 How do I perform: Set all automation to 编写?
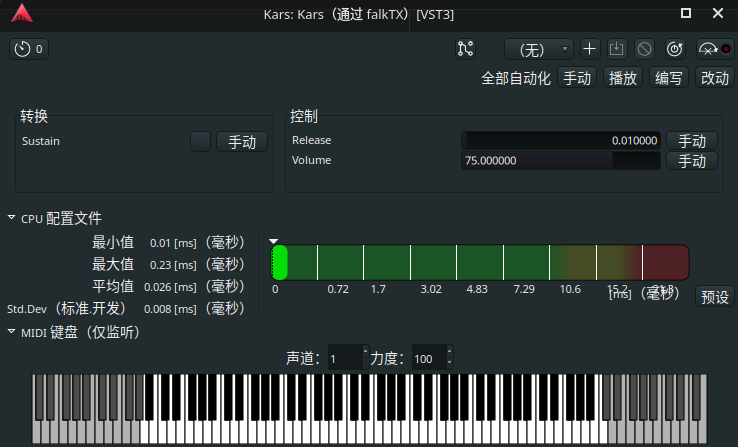668,78
